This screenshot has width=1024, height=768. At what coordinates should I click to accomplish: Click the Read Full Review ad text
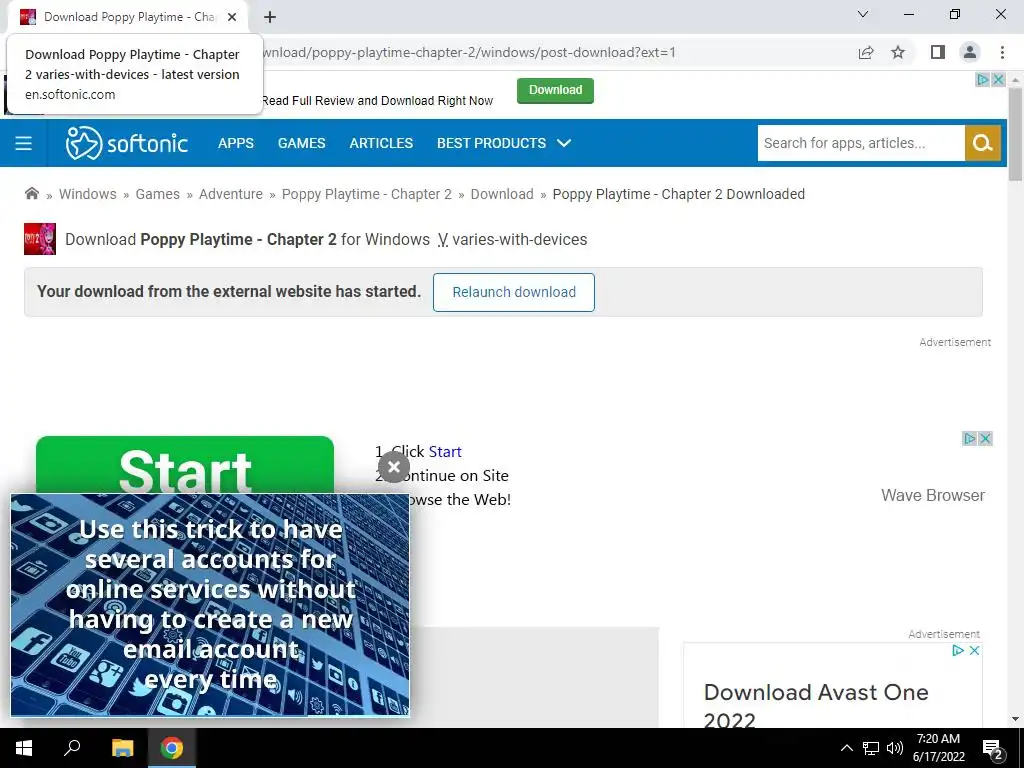377,101
